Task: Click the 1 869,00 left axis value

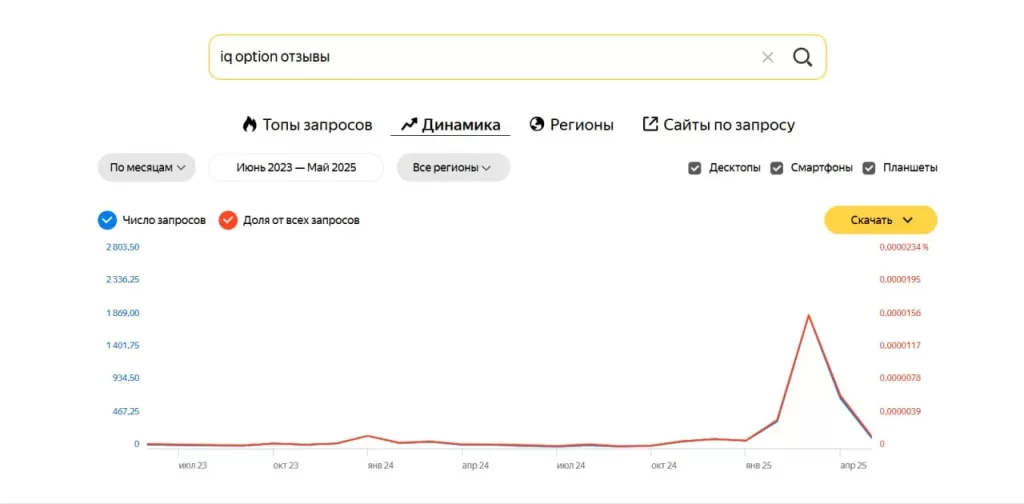Action: (123, 313)
